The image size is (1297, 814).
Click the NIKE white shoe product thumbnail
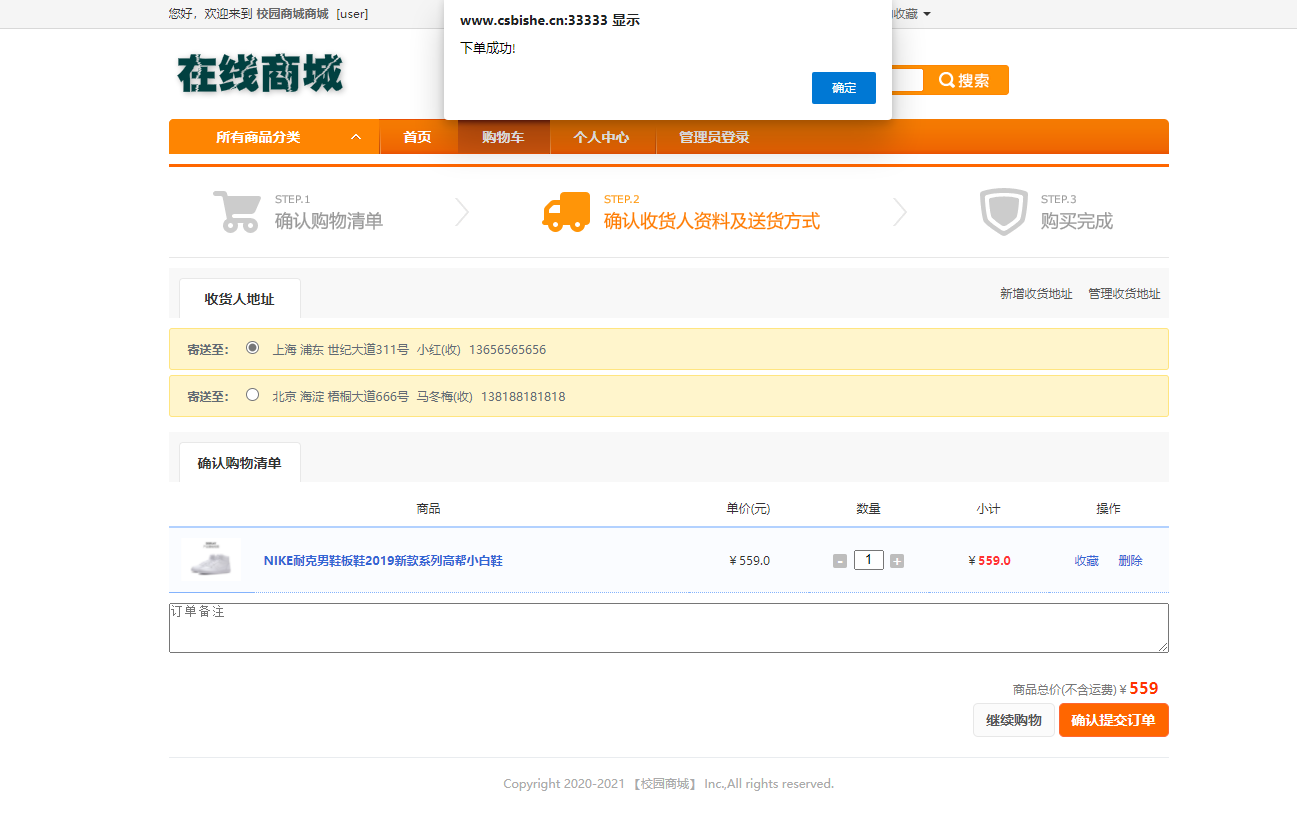[212, 560]
